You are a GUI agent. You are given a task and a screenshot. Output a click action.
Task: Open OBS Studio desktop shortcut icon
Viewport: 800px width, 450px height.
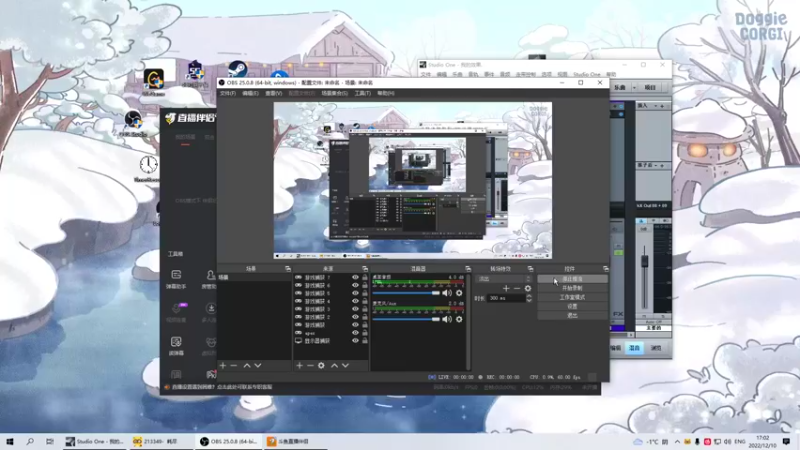(x=133, y=122)
